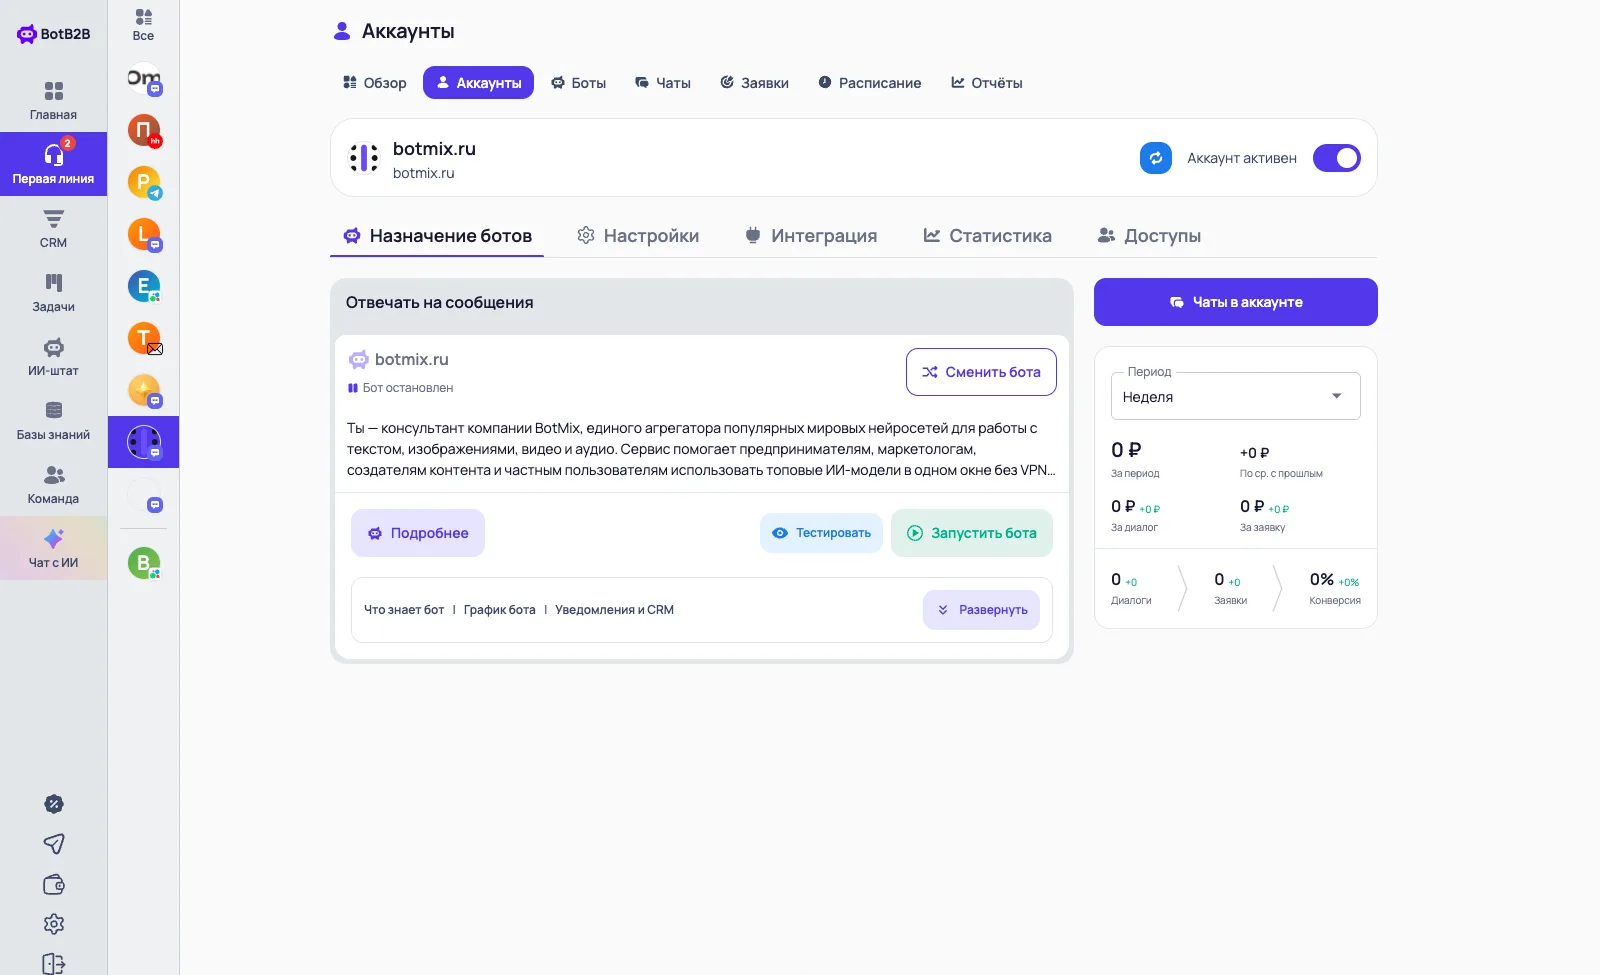Select the red П account avatar
Viewport: 1600px width, 975px height.
144,130
